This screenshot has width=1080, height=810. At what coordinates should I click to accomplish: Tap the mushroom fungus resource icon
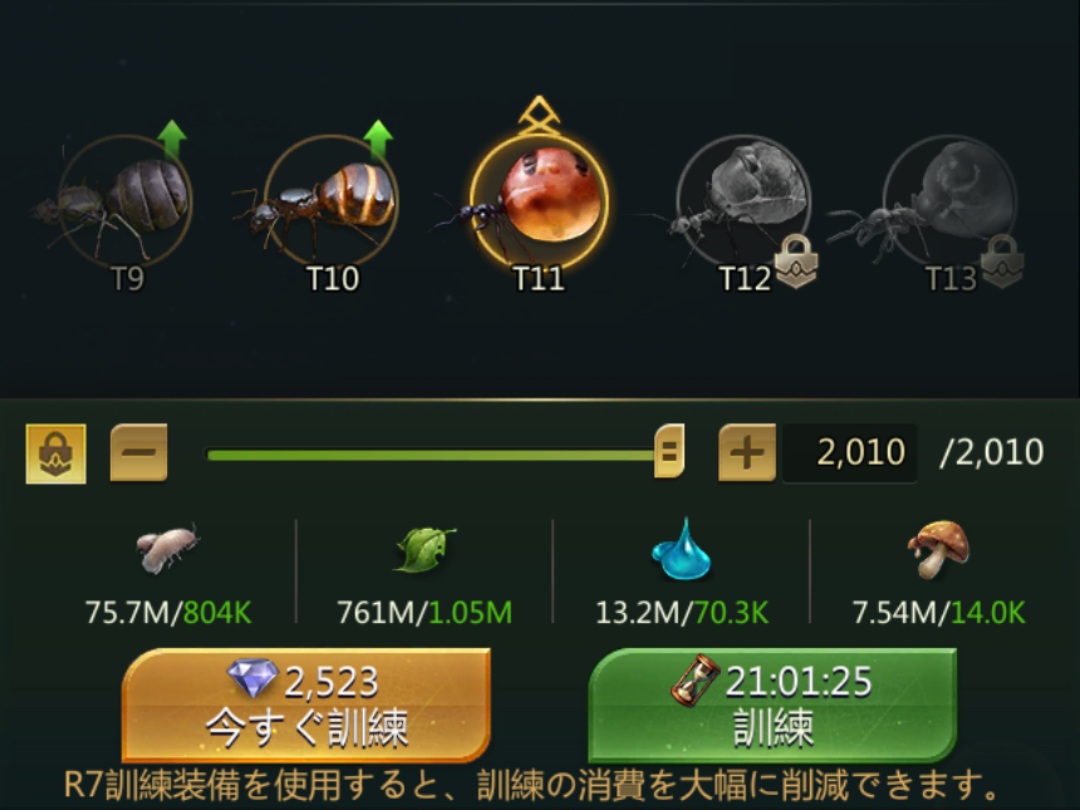point(938,549)
